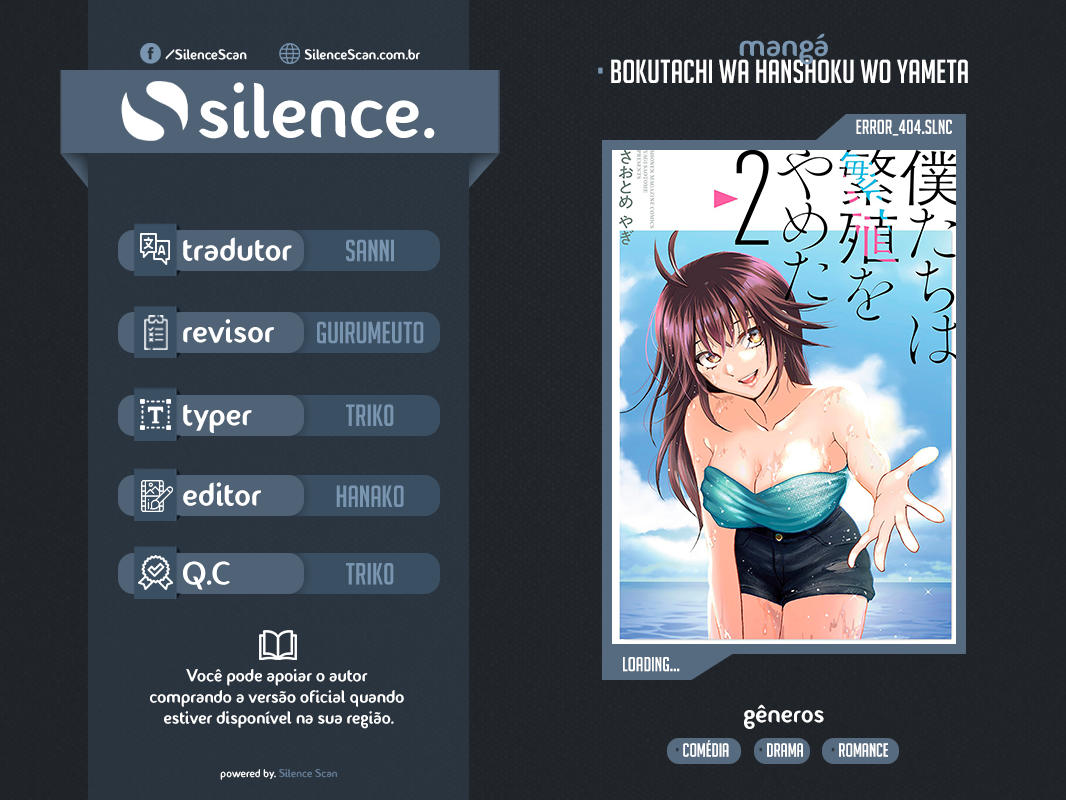Click the typer label
This screenshot has width=1066, height=800.
(x=216, y=417)
